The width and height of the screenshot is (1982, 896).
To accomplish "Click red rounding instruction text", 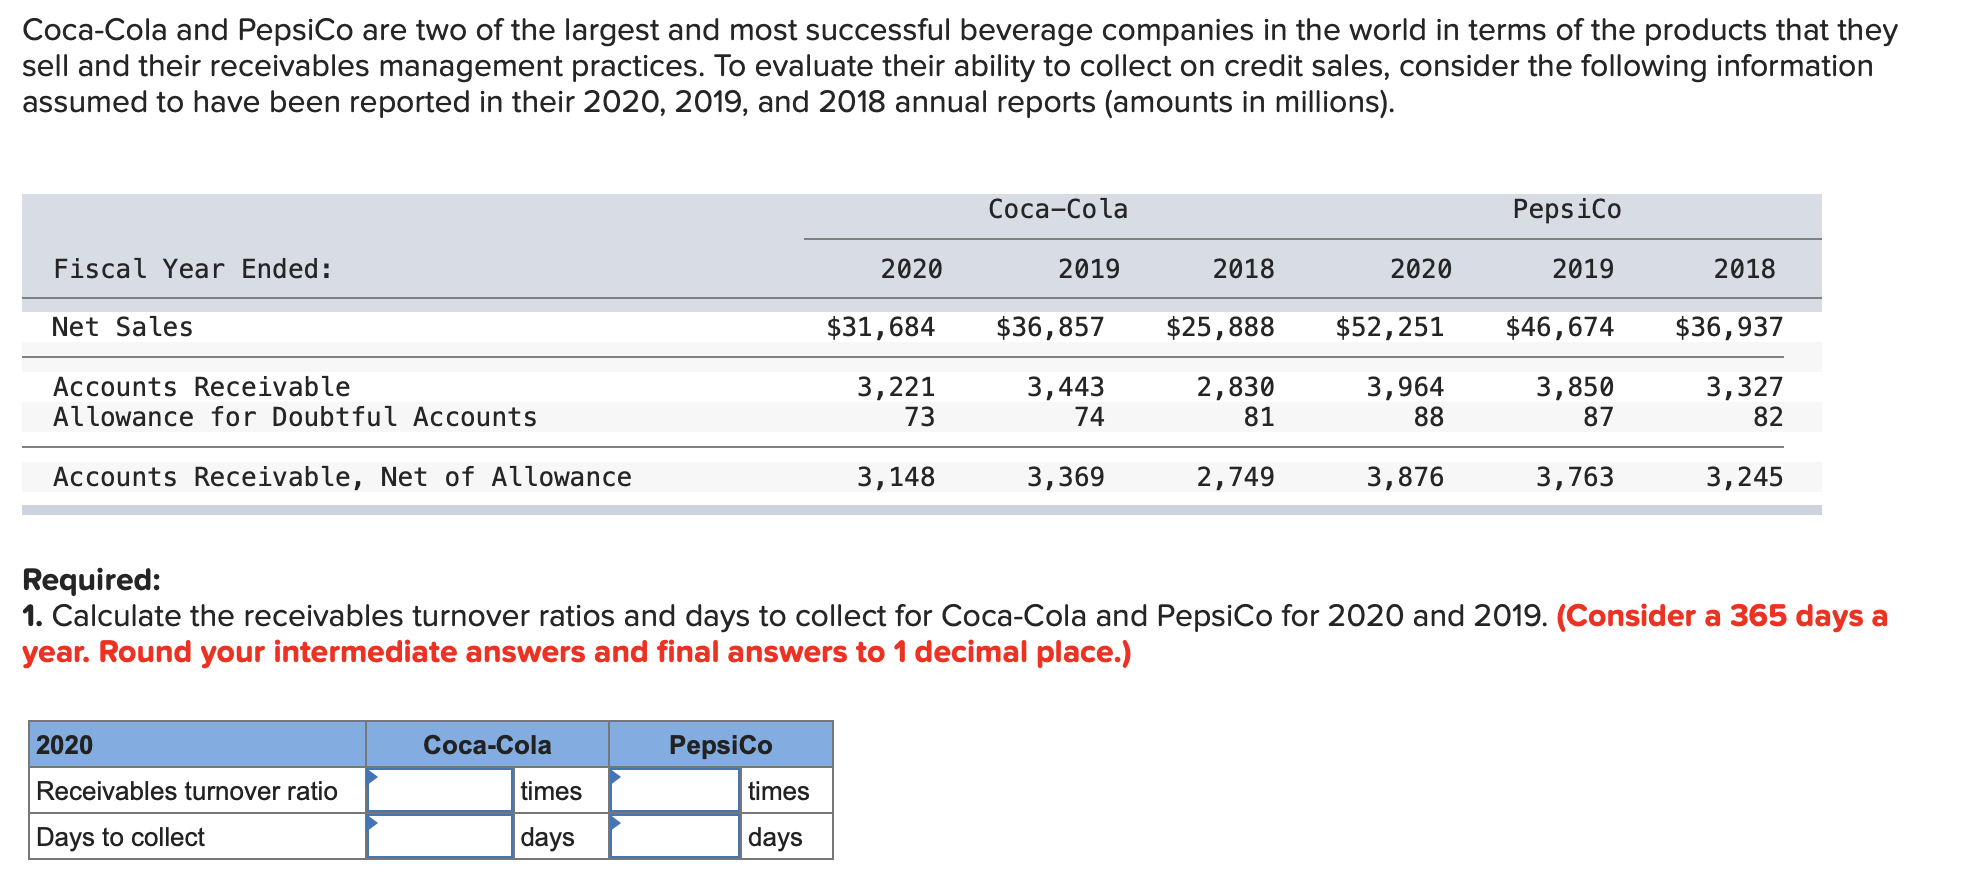I will 955,634.
